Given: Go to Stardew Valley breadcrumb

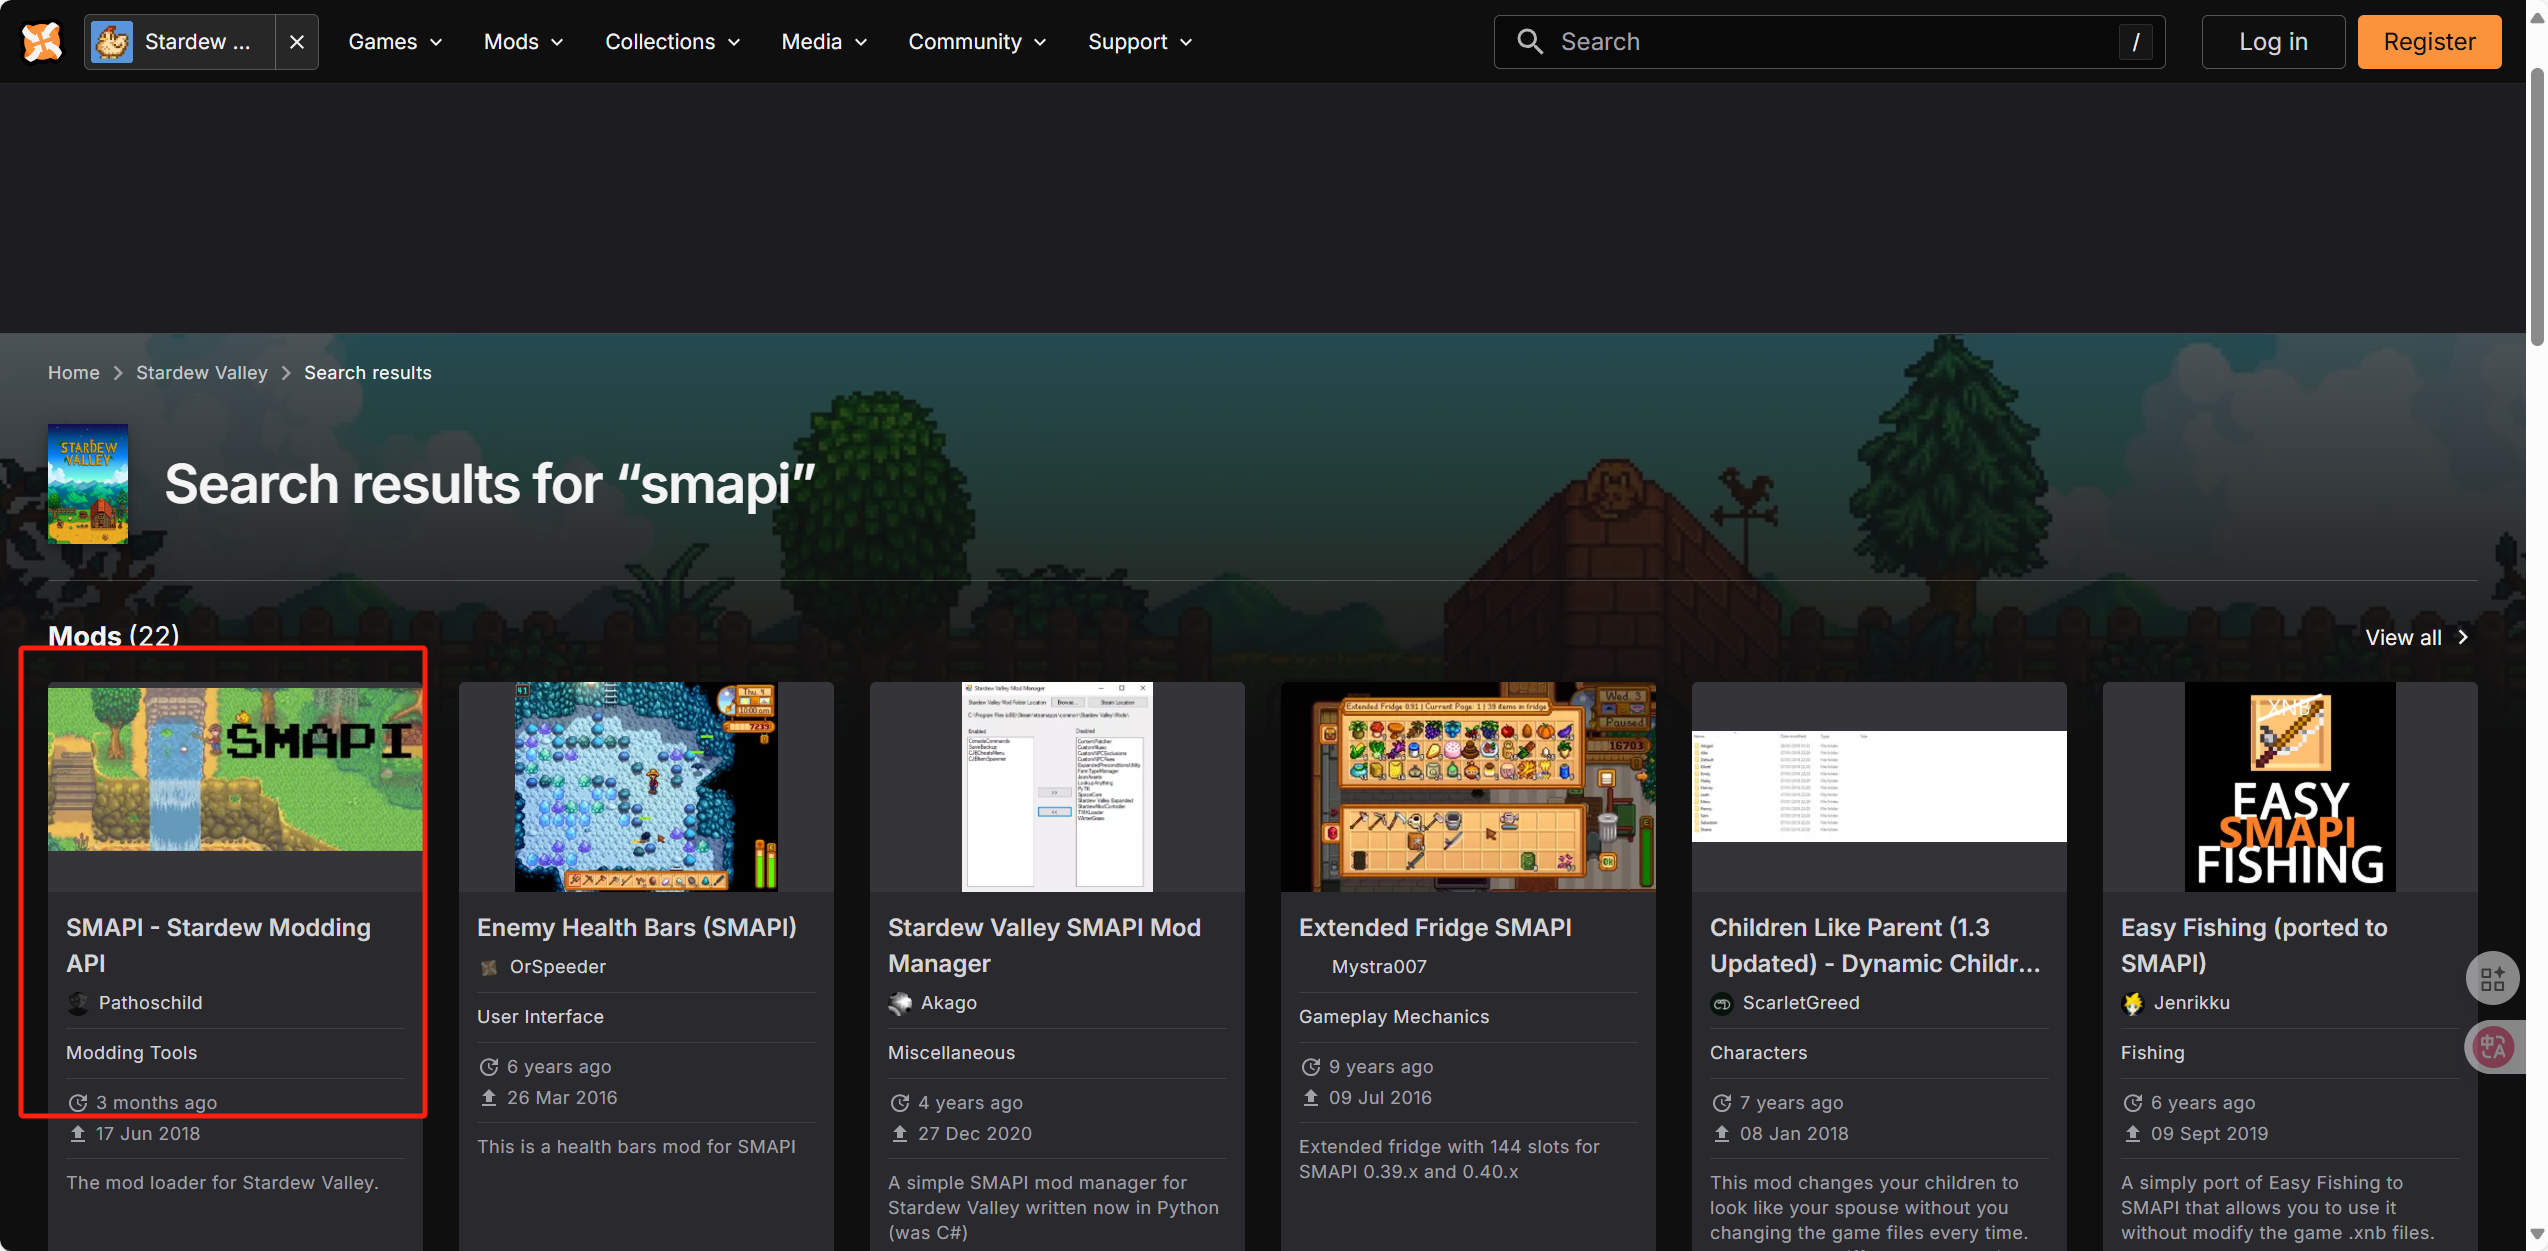Looking at the screenshot, I should point(202,373).
